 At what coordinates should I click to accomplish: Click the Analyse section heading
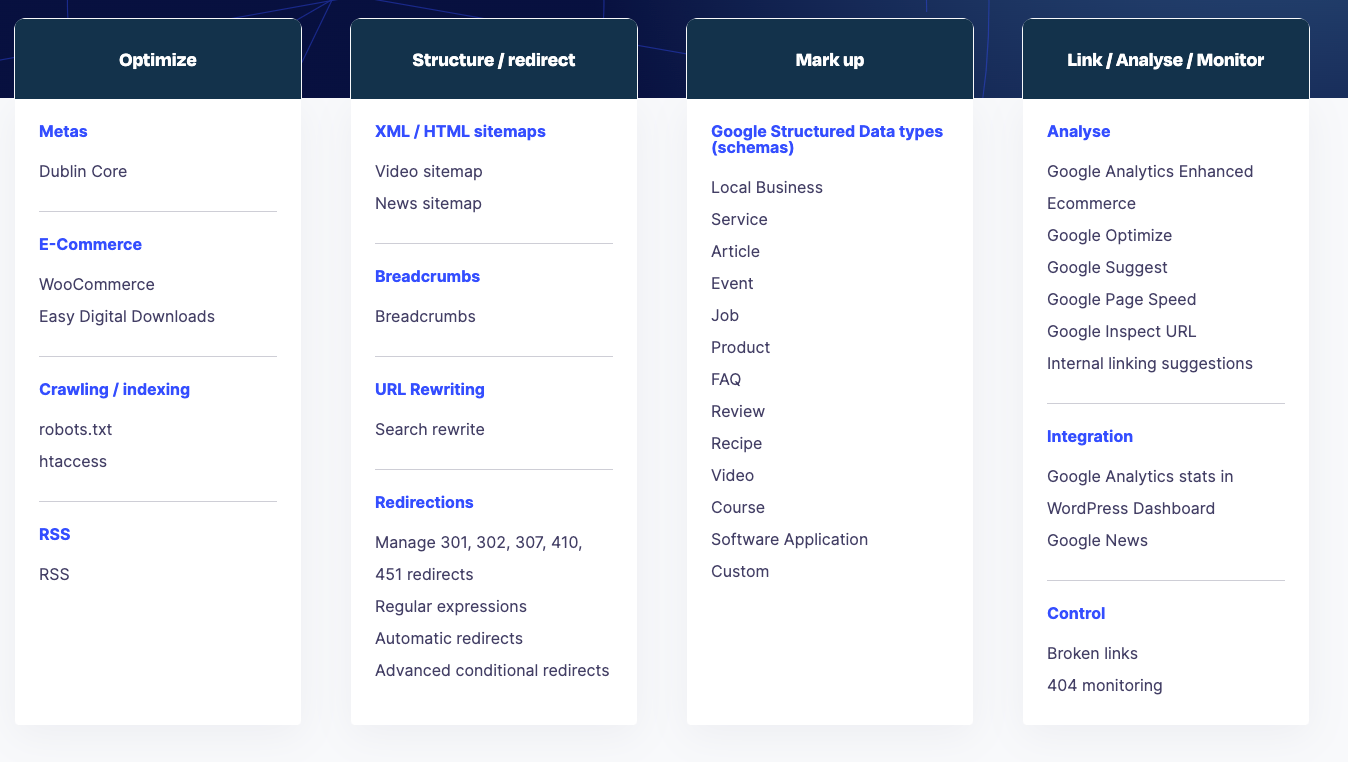click(x=1078, y=131)
